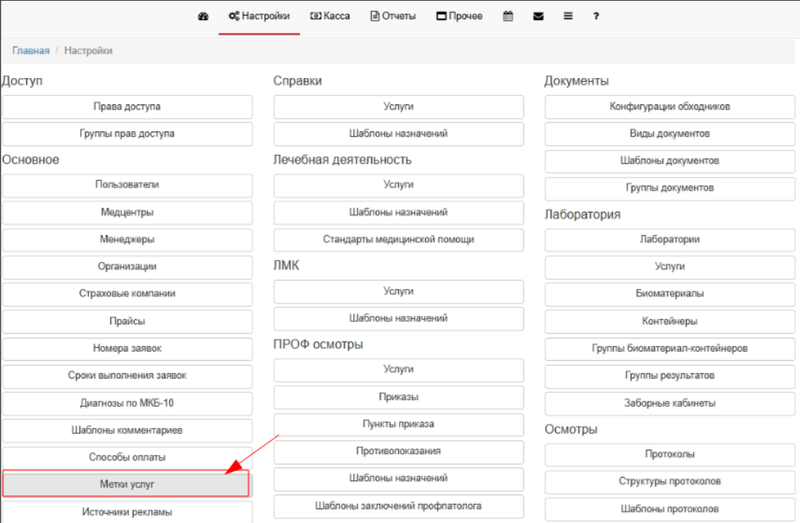This screenshot has height=523, width=800.
Task: Open the envelope messages icon
Action: (538, 17)
